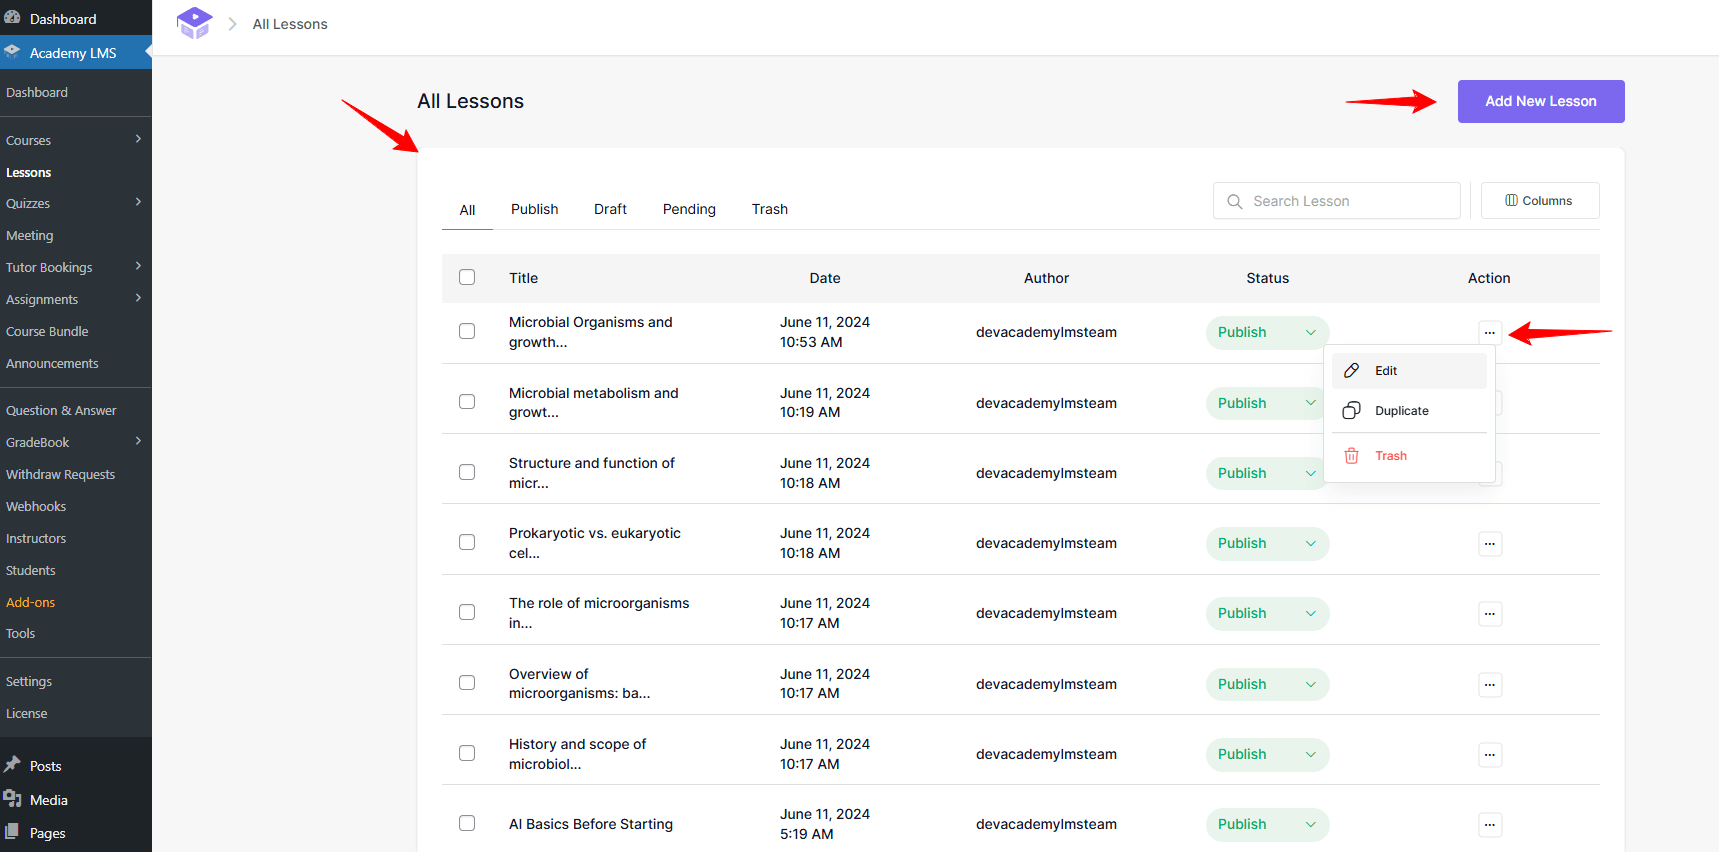Click the Add New Lesson button
Image resolution: width=1719 pixels, height=852 pixels.
[1540, 101]
